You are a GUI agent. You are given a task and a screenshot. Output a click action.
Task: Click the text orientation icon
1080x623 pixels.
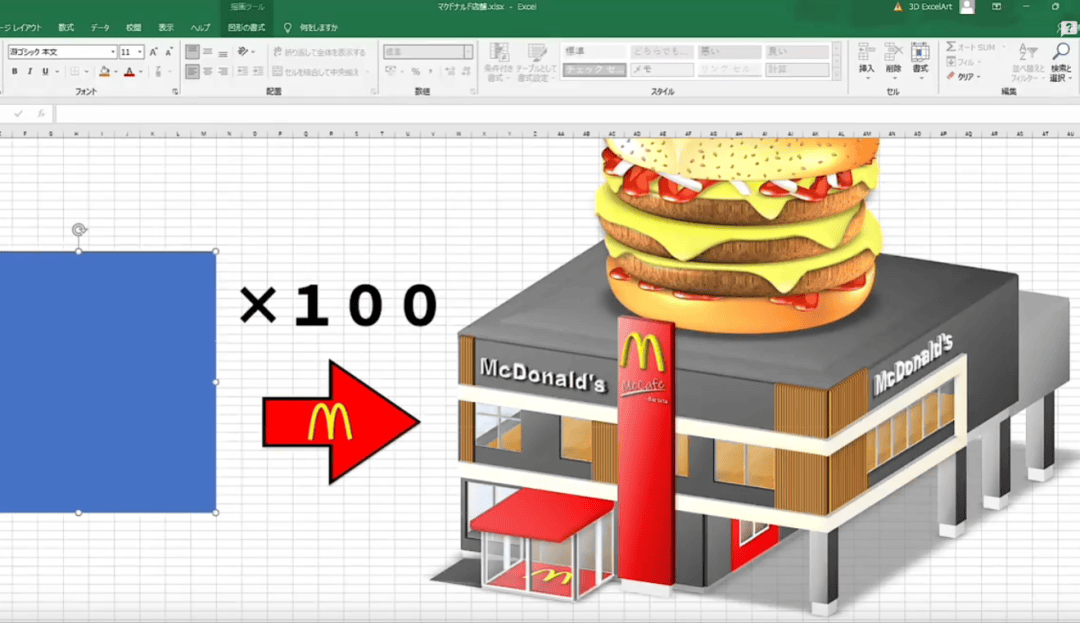pyautogui.click(x=242, y=52)
